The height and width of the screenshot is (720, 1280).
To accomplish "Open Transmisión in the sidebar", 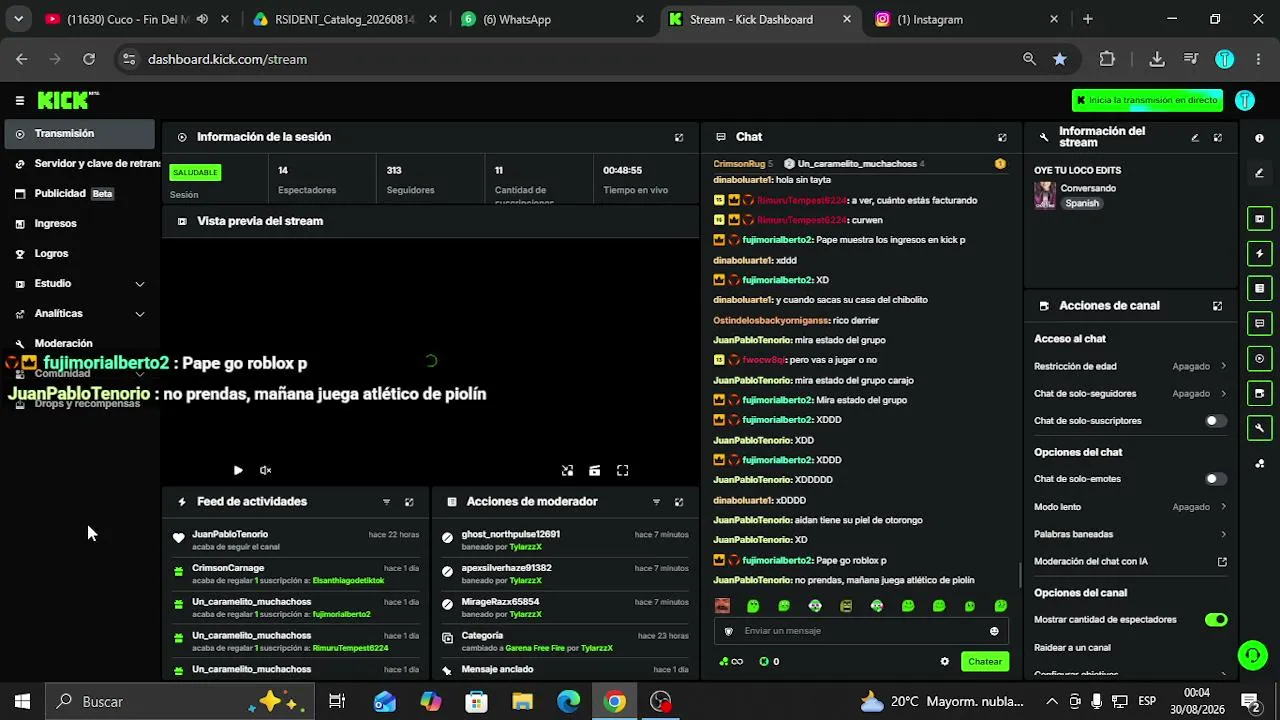I will [x=80, y=134].
